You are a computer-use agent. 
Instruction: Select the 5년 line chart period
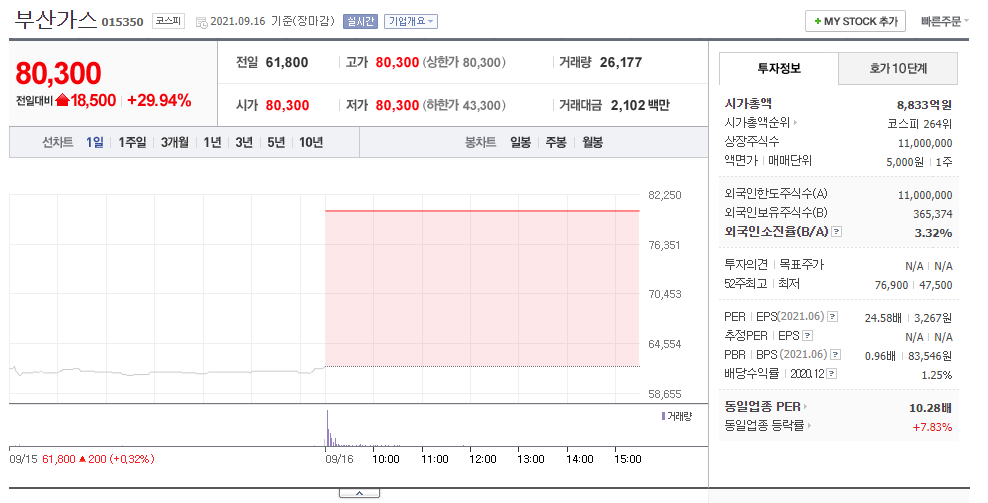[x=276, y=142]
